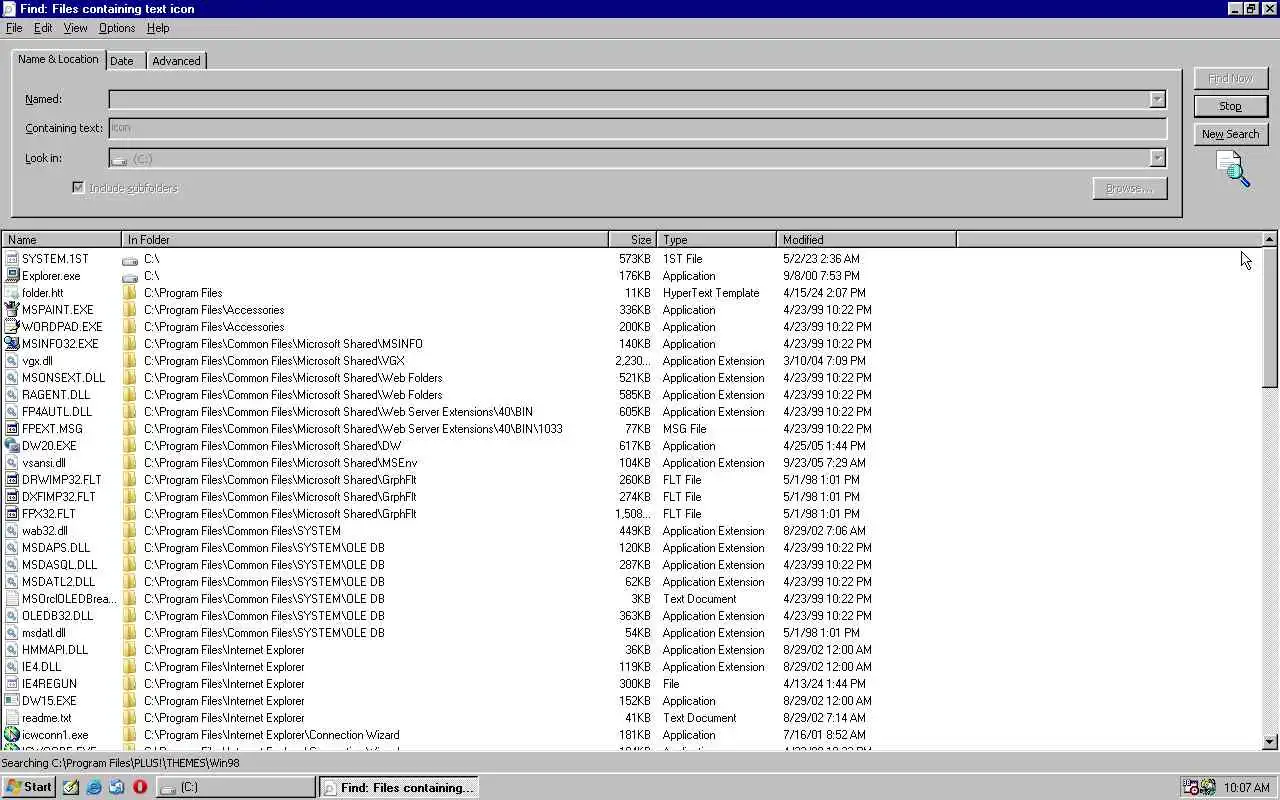Click the Find Now button
This screenshot has height=800, width=1280.
tap(1230, 78)
